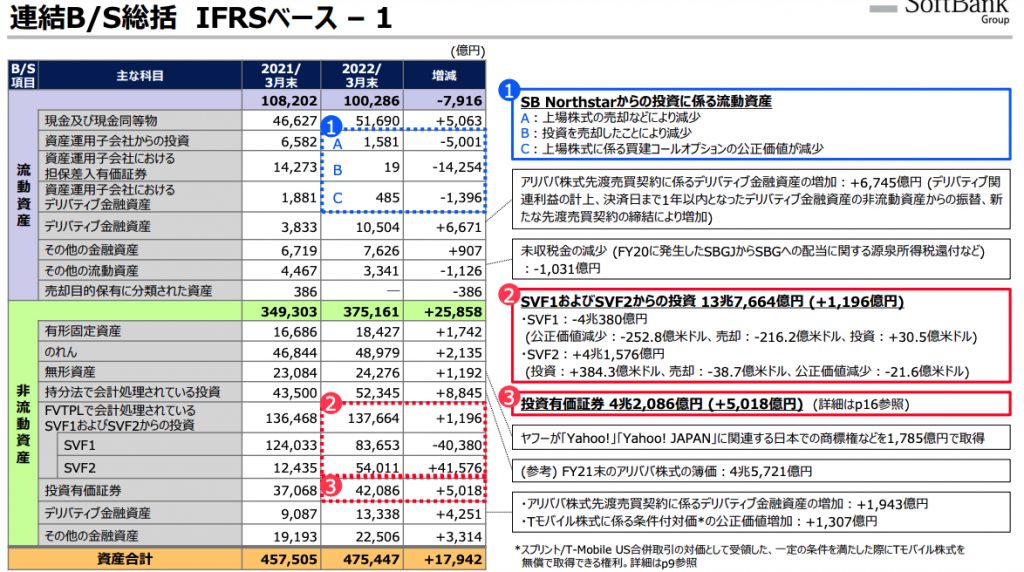
Task: Click the change value +41,576
Action: pyautogui.click(x=455, y=468)
